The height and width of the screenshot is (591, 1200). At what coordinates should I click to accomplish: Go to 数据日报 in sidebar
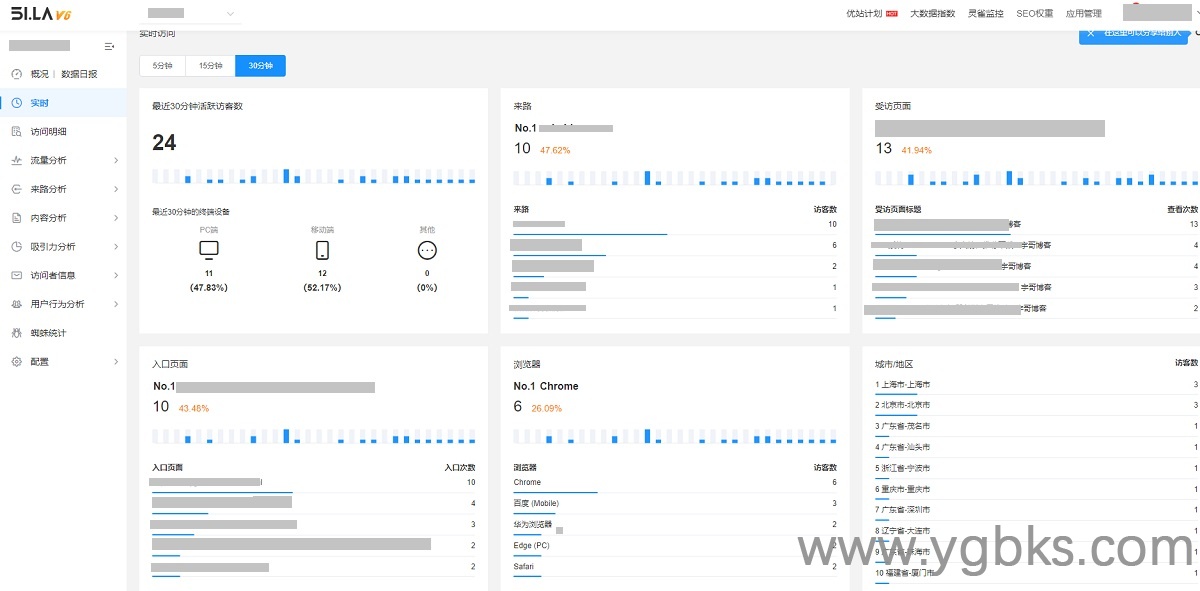pos(79,74)
